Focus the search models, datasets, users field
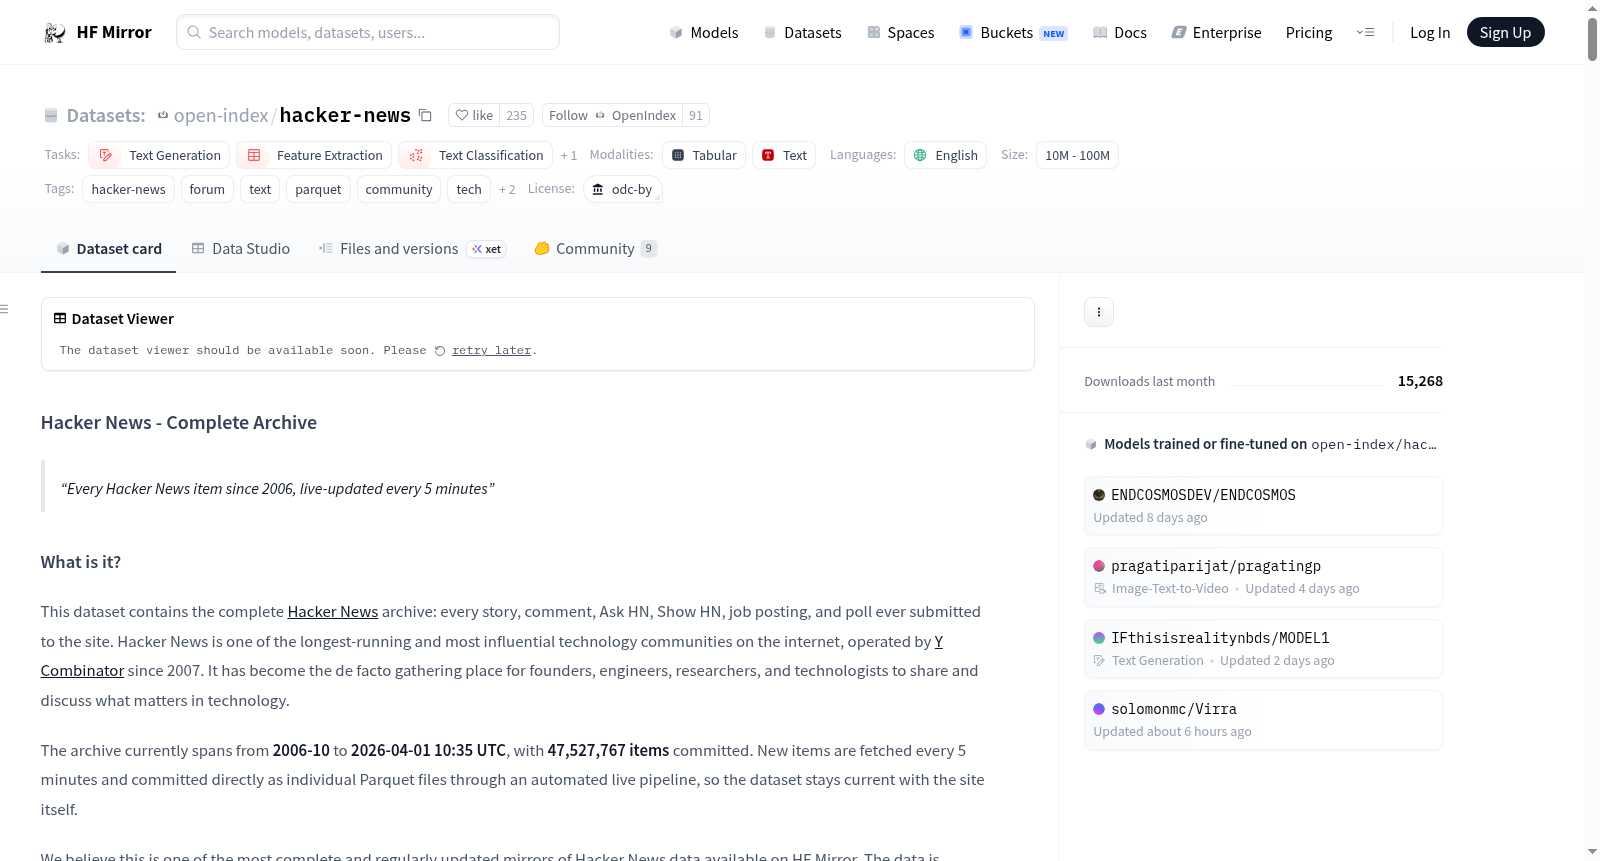 tap(368, 32)
